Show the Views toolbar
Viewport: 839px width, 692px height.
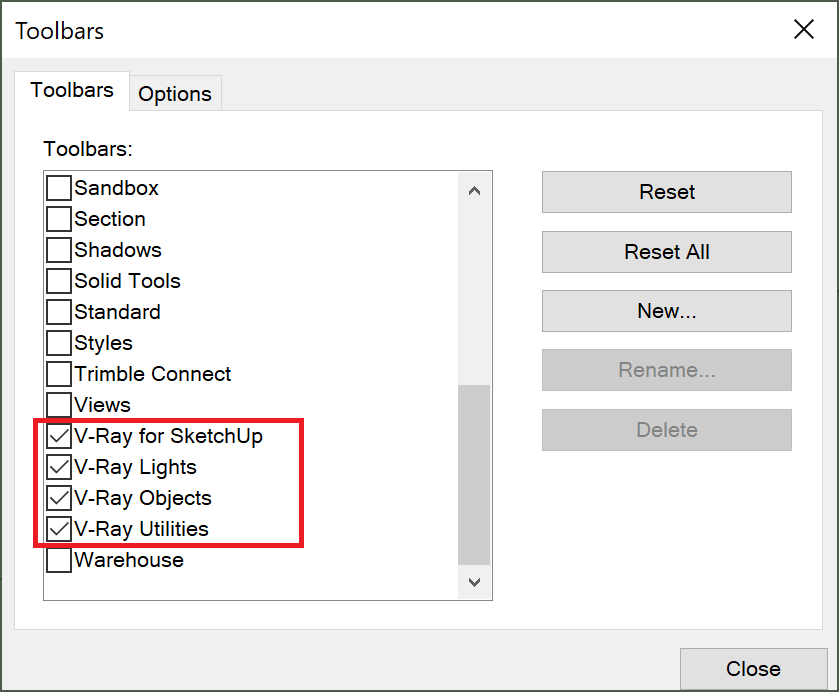click(x=59, y=405)
